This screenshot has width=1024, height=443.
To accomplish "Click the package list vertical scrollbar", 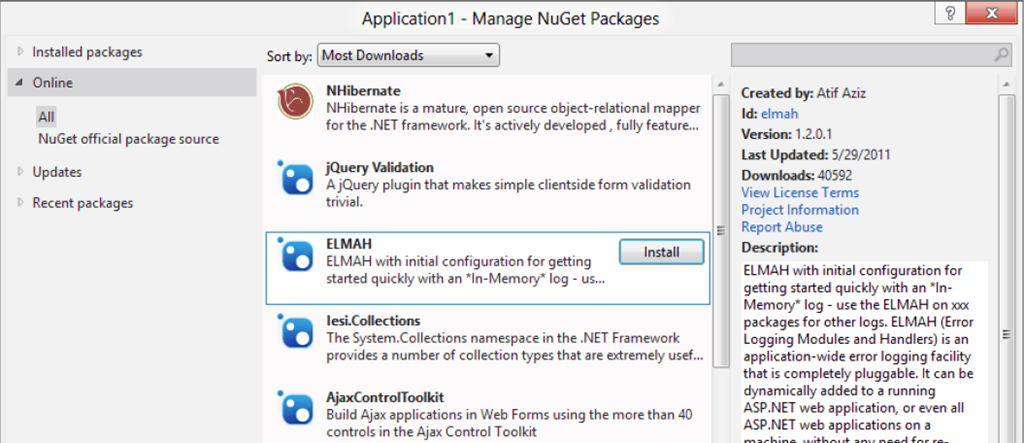I will [720, 230].
